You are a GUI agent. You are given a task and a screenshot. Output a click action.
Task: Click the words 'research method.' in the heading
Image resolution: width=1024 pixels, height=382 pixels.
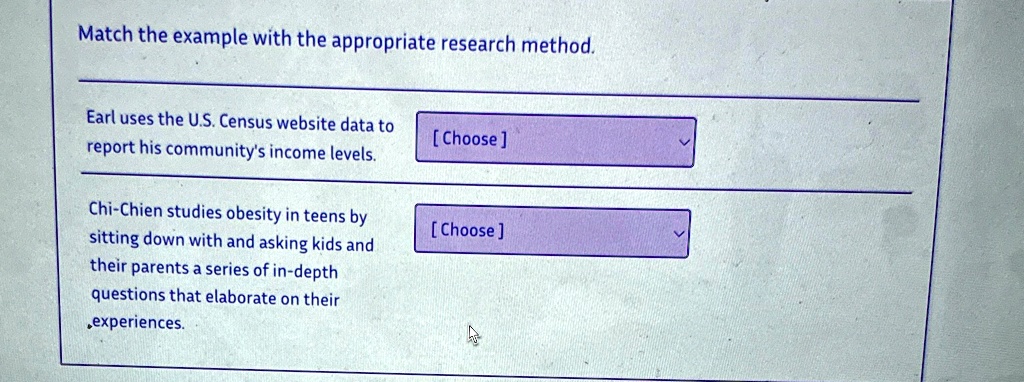coord(518,44)
